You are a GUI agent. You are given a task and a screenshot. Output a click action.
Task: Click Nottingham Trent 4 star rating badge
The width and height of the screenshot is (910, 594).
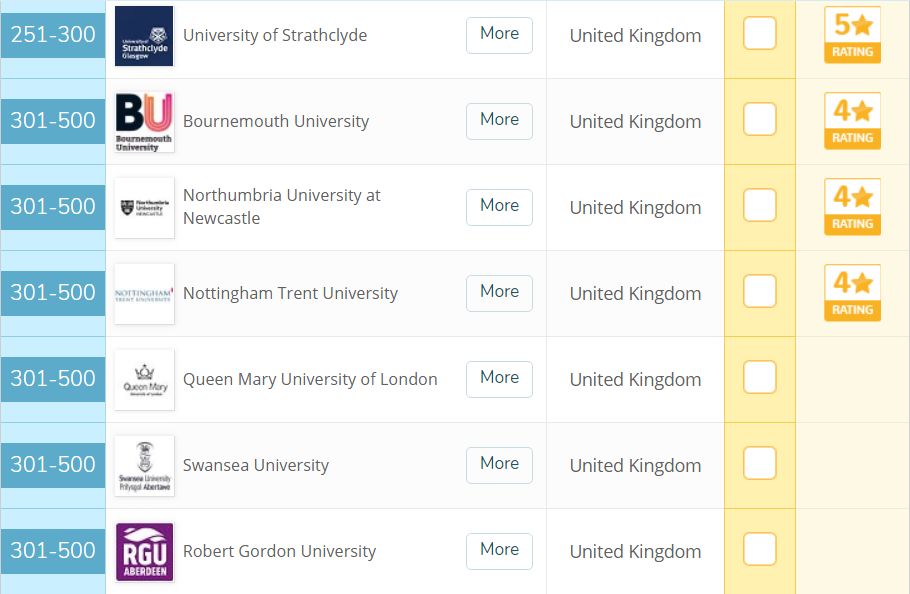pos(852,292)
